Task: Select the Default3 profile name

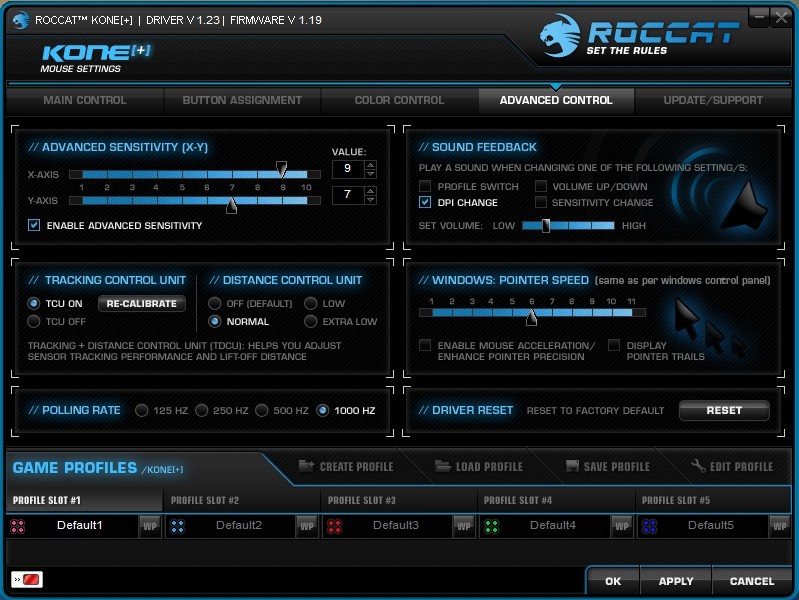Action: coord(395,525)
